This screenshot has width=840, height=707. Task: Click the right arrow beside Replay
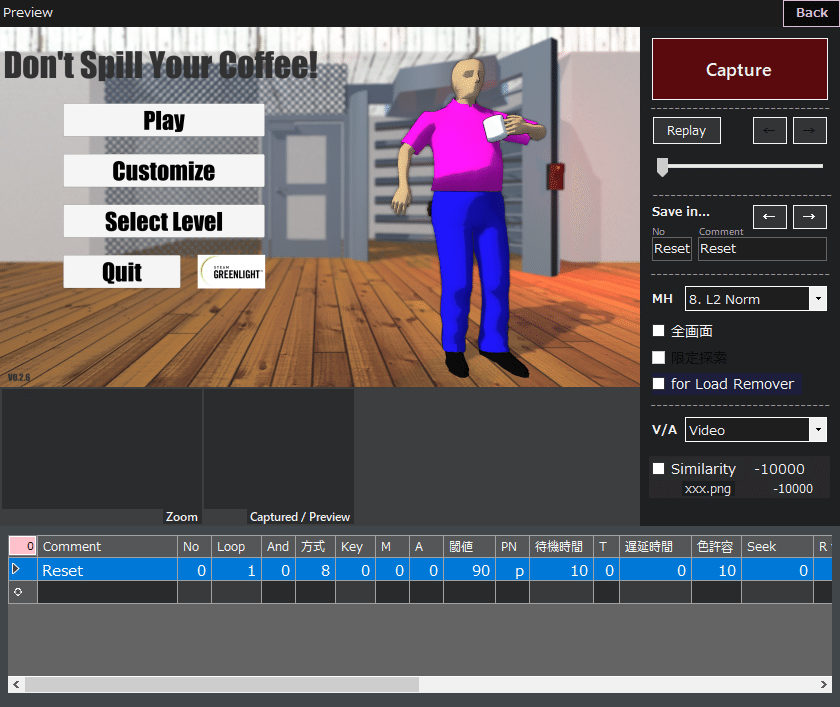(809, 131)
